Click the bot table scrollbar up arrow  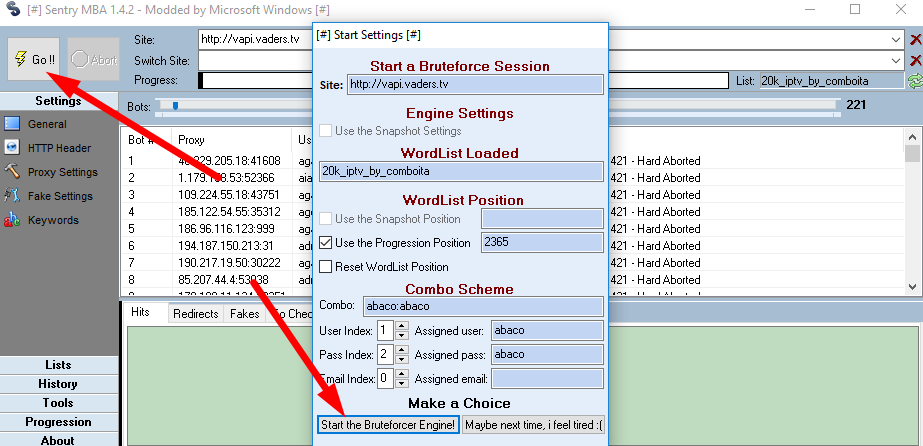coord(913,137)
